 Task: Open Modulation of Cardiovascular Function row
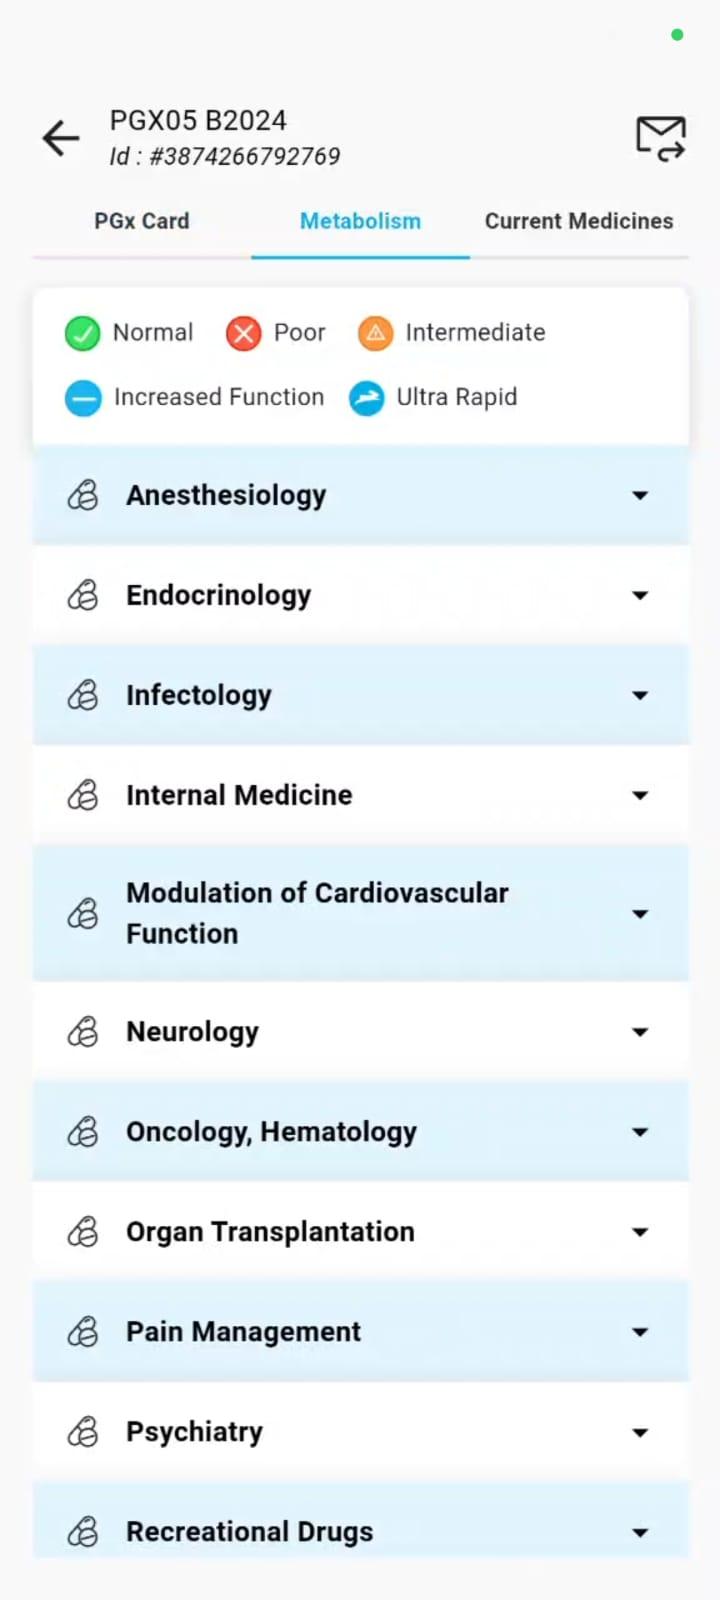click(x=360, y=913)
